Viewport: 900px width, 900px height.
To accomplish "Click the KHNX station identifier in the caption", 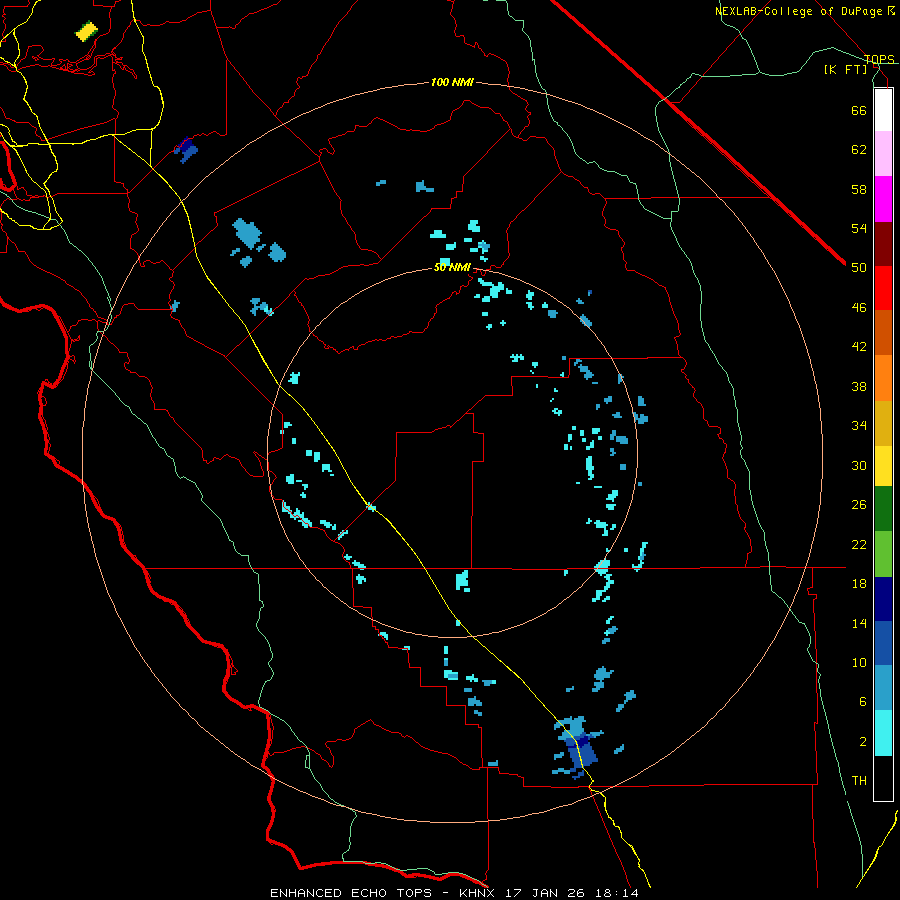I will pos(479,893).
